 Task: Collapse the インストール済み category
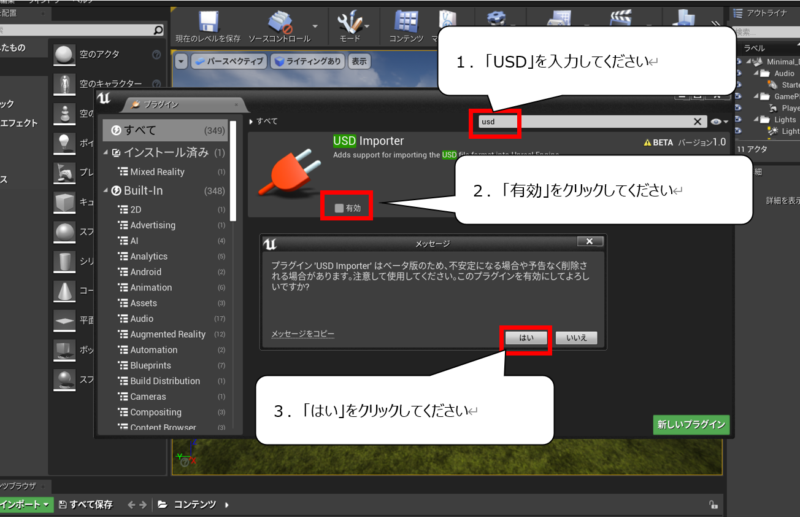click(106, 153)
